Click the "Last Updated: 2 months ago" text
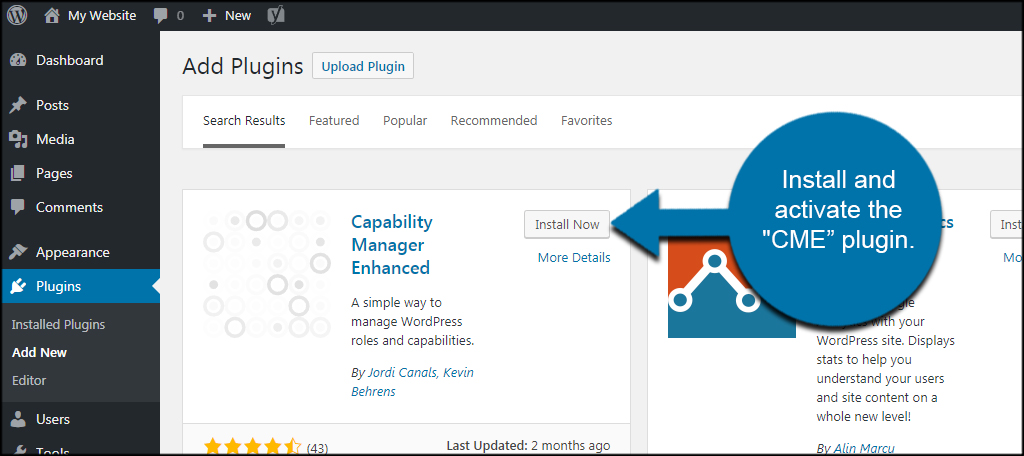The height and width of the screenshot is (456, 1024). click(528, 445)
